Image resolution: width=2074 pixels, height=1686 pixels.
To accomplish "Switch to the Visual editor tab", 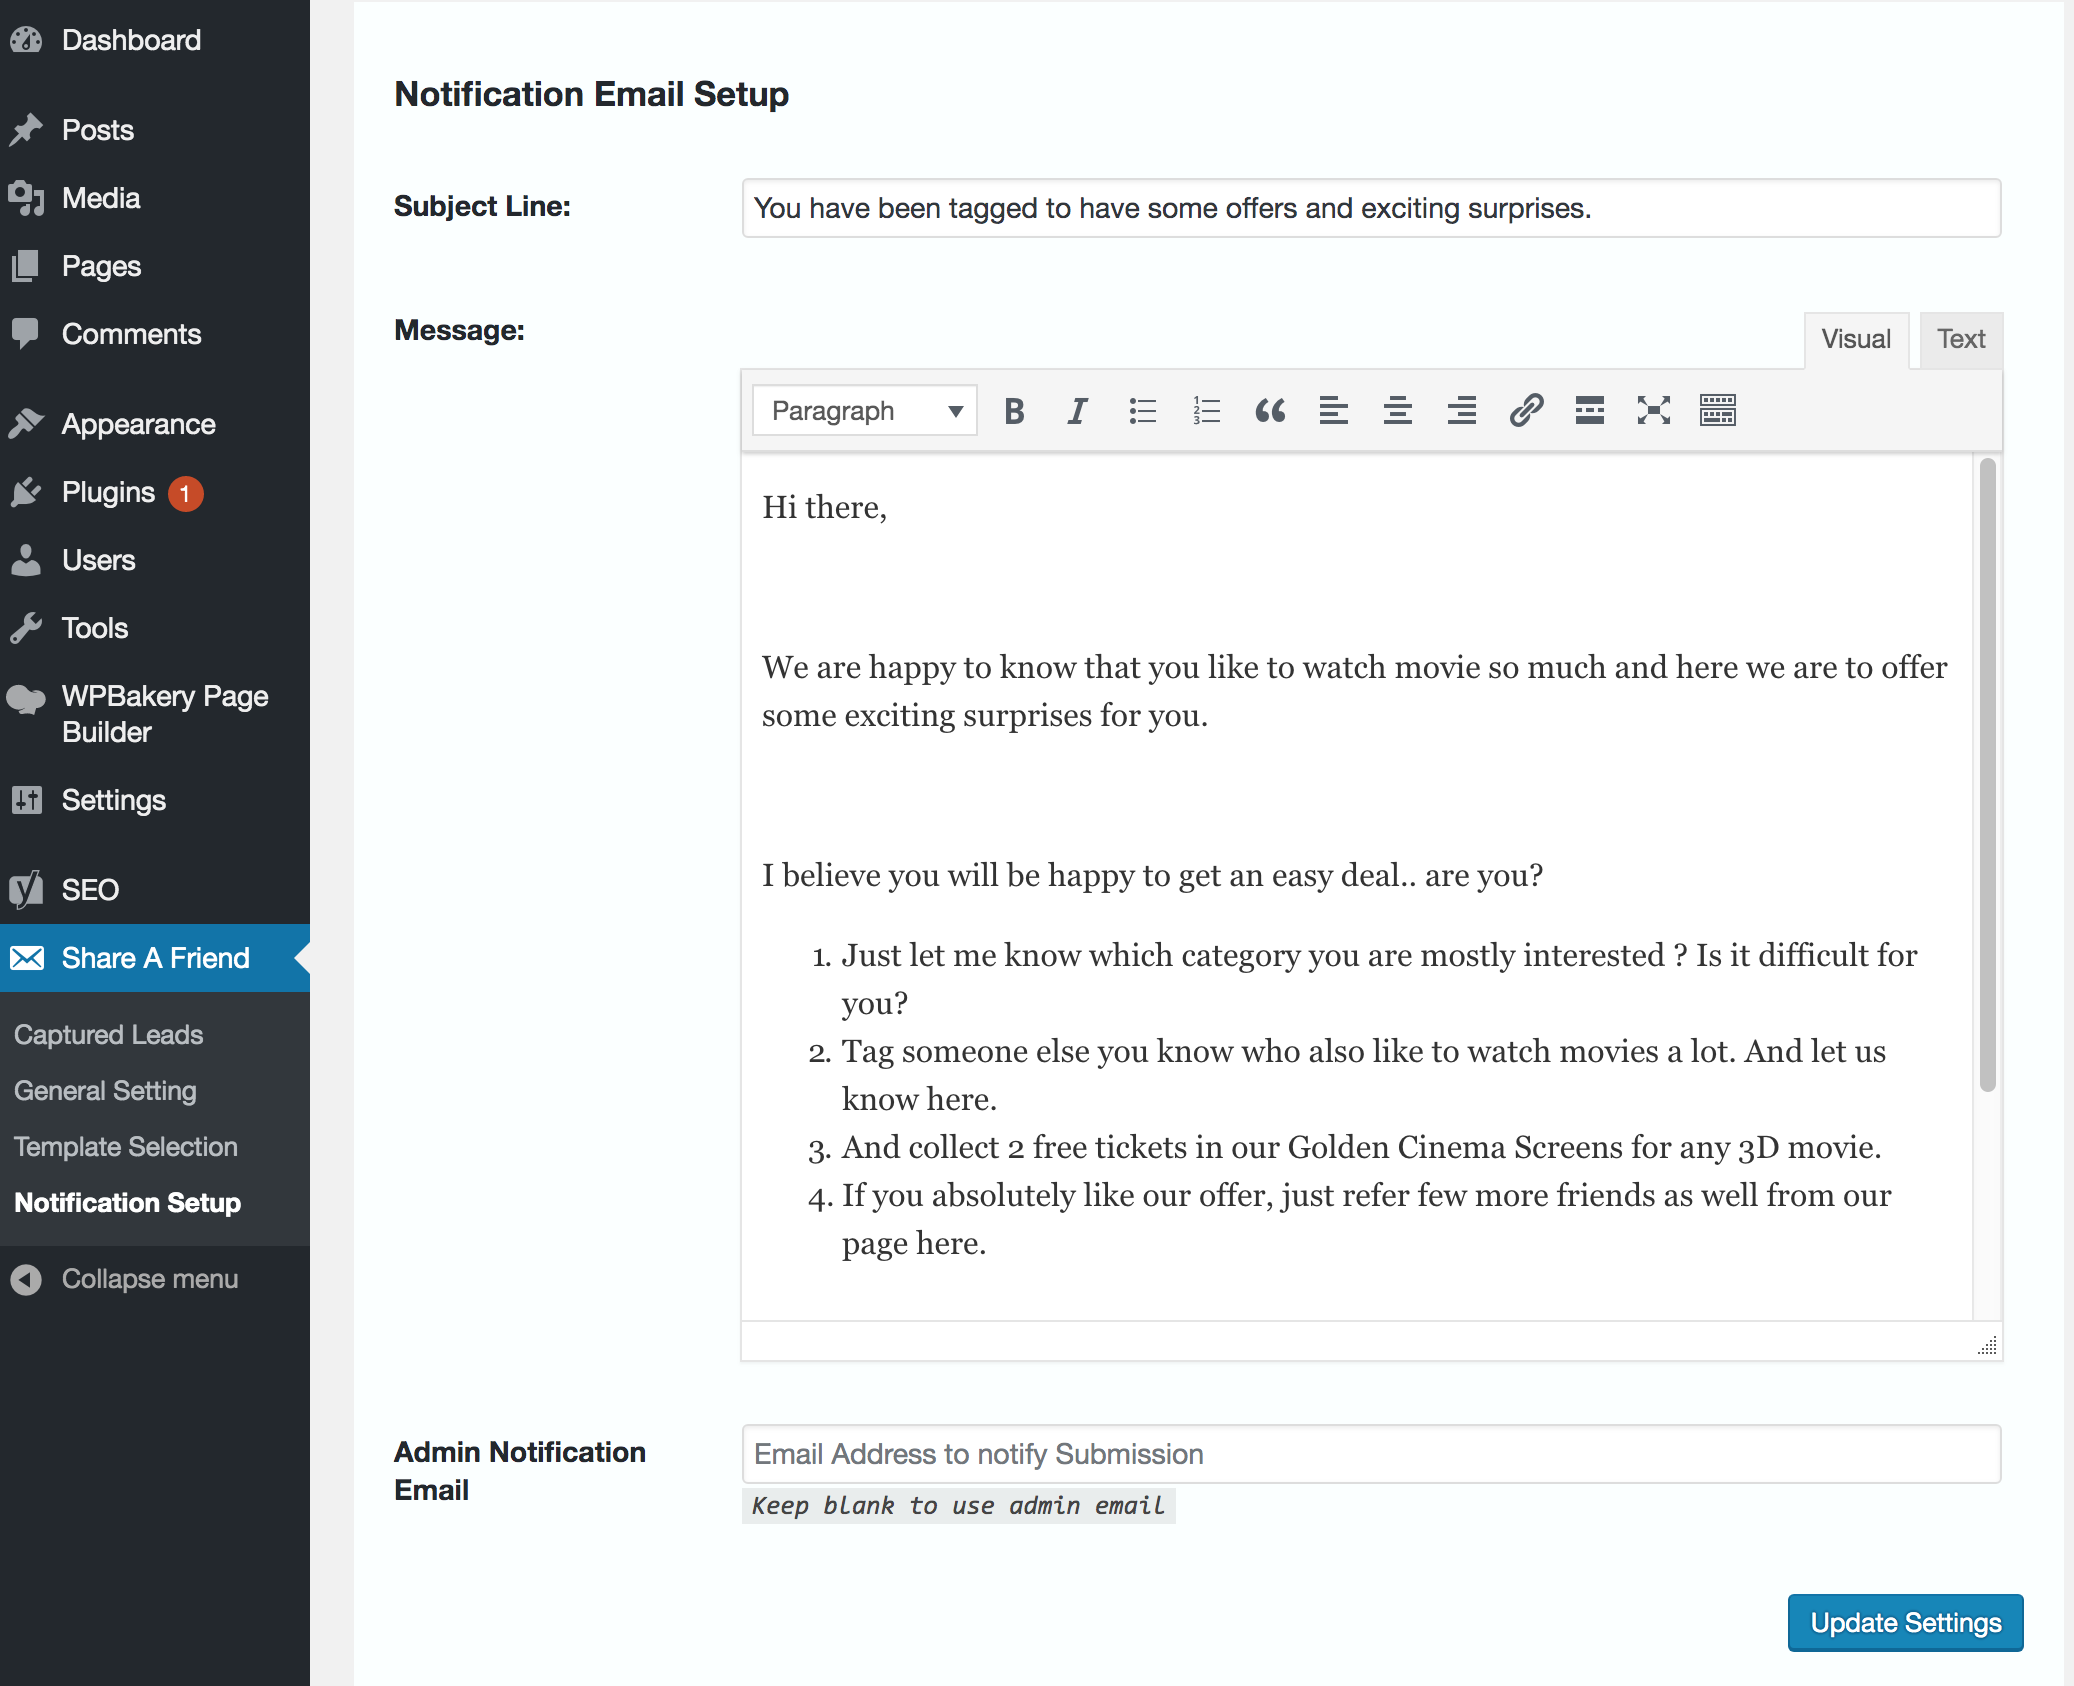I will (x=1855, y=339).
